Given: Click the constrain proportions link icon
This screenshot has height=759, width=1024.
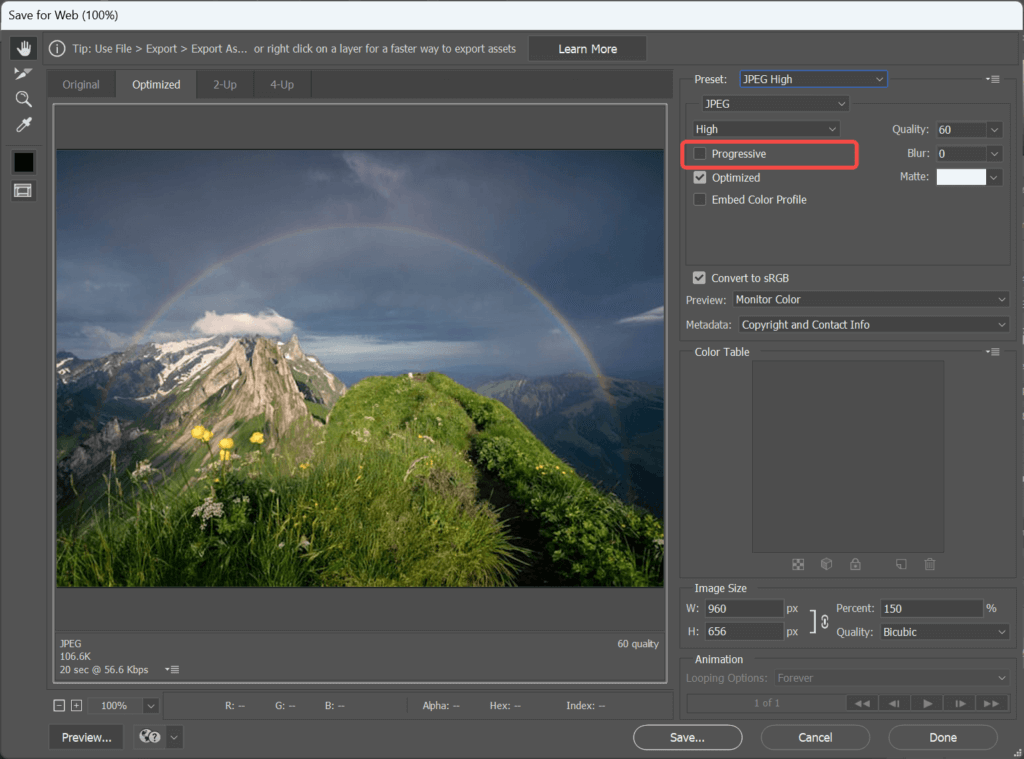Looking at the screenshot, I should tap(825, 622).
